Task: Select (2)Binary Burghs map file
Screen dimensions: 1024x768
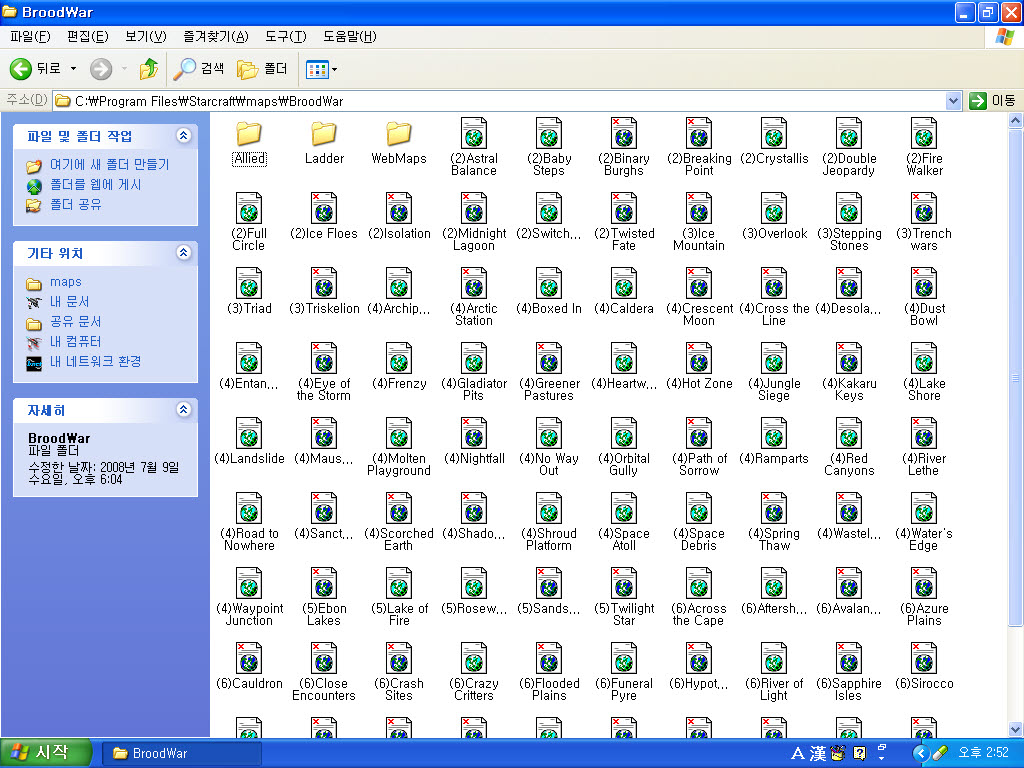Action: pos(624,148)
